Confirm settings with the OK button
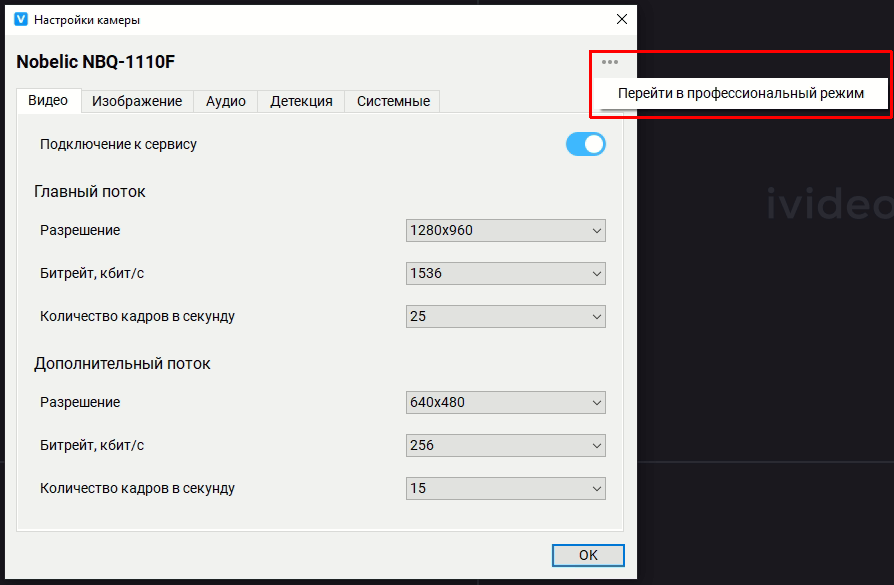The image size is (894, 585). click(588, 555)
